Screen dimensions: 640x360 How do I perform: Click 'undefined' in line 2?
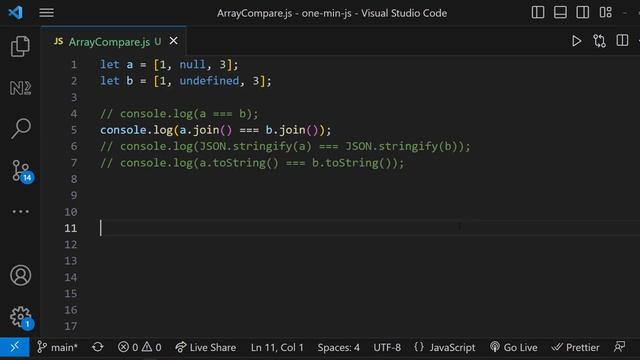[209, 81]
